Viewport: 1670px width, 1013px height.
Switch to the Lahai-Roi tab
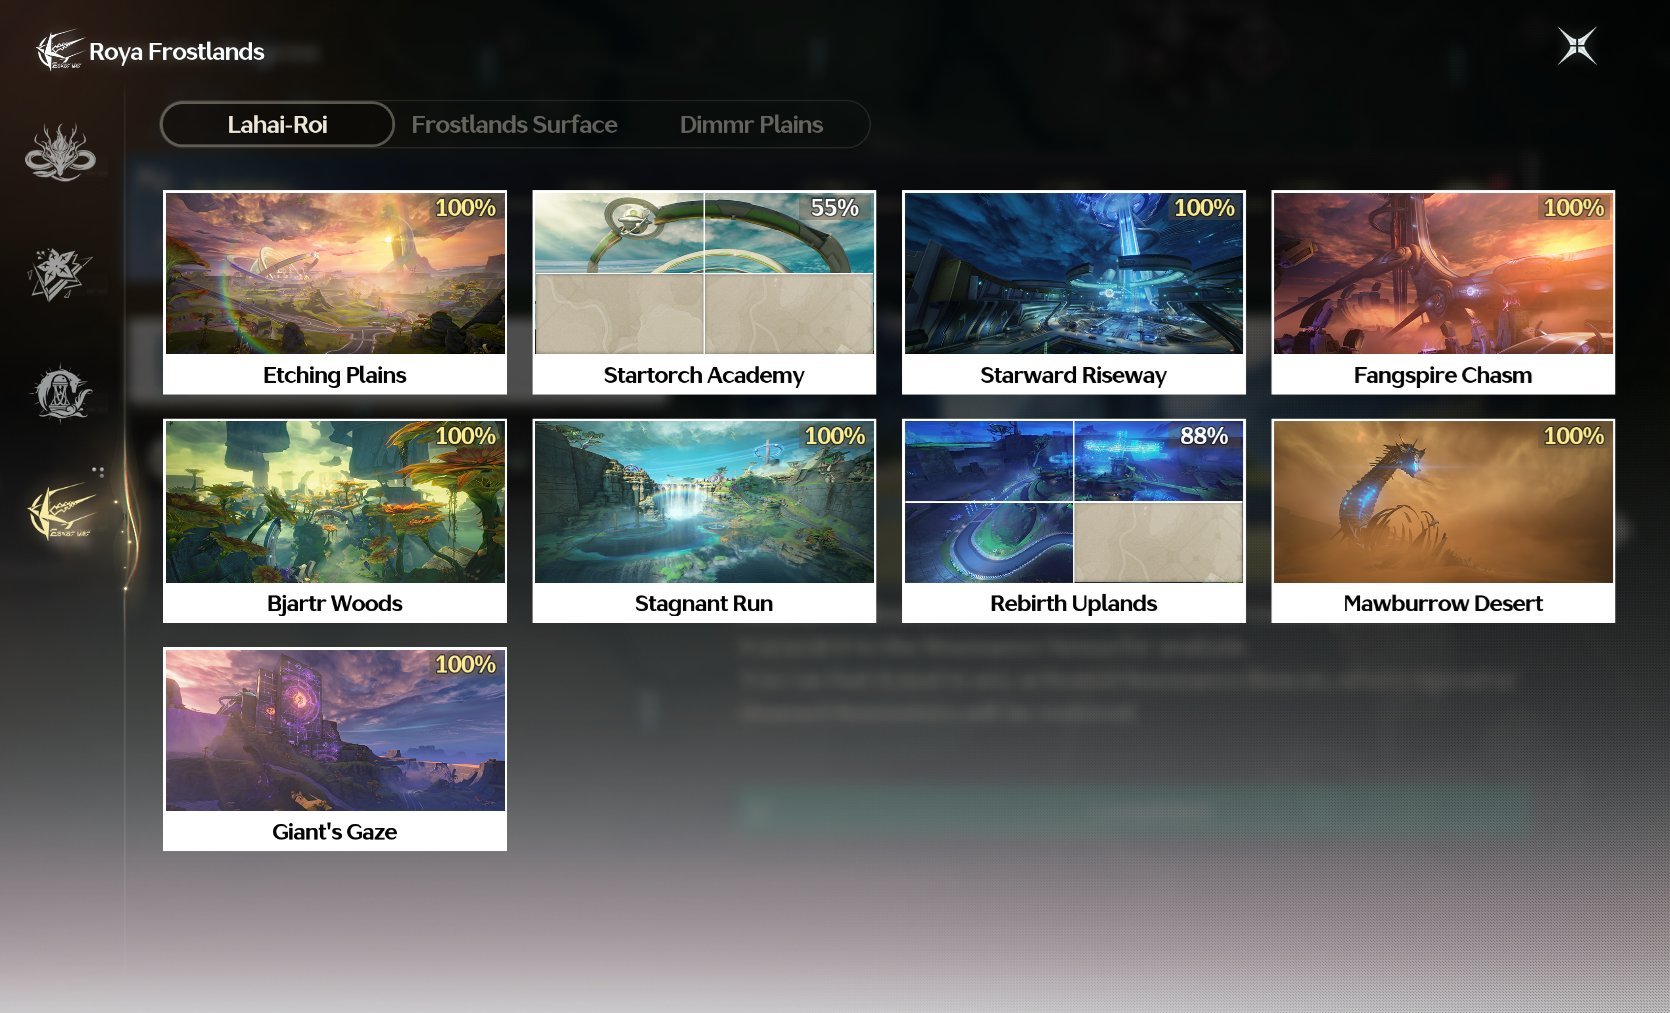[277, 124]
